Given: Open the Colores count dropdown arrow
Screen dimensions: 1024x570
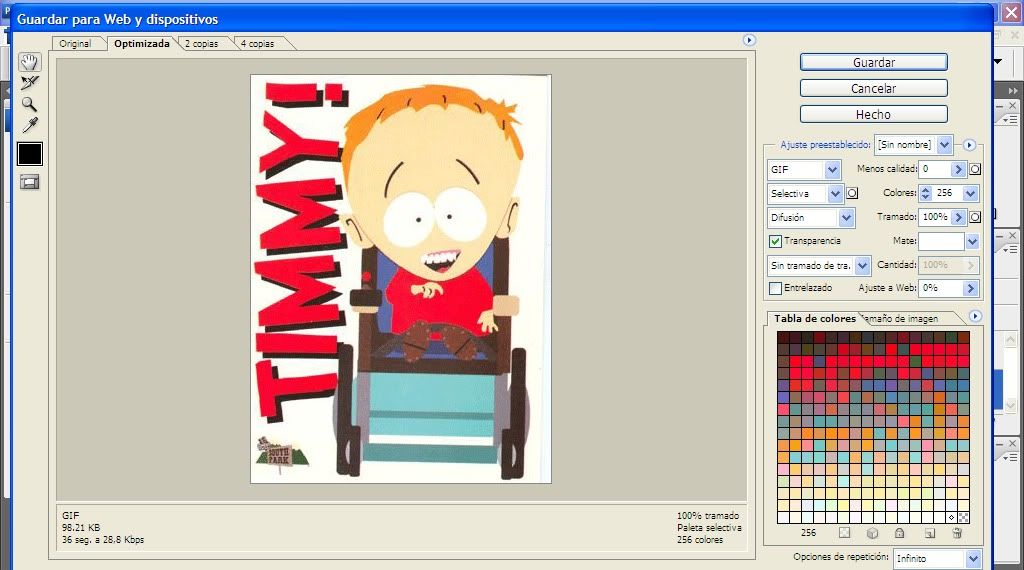Looking at the screenshot, I should (970, 193).
